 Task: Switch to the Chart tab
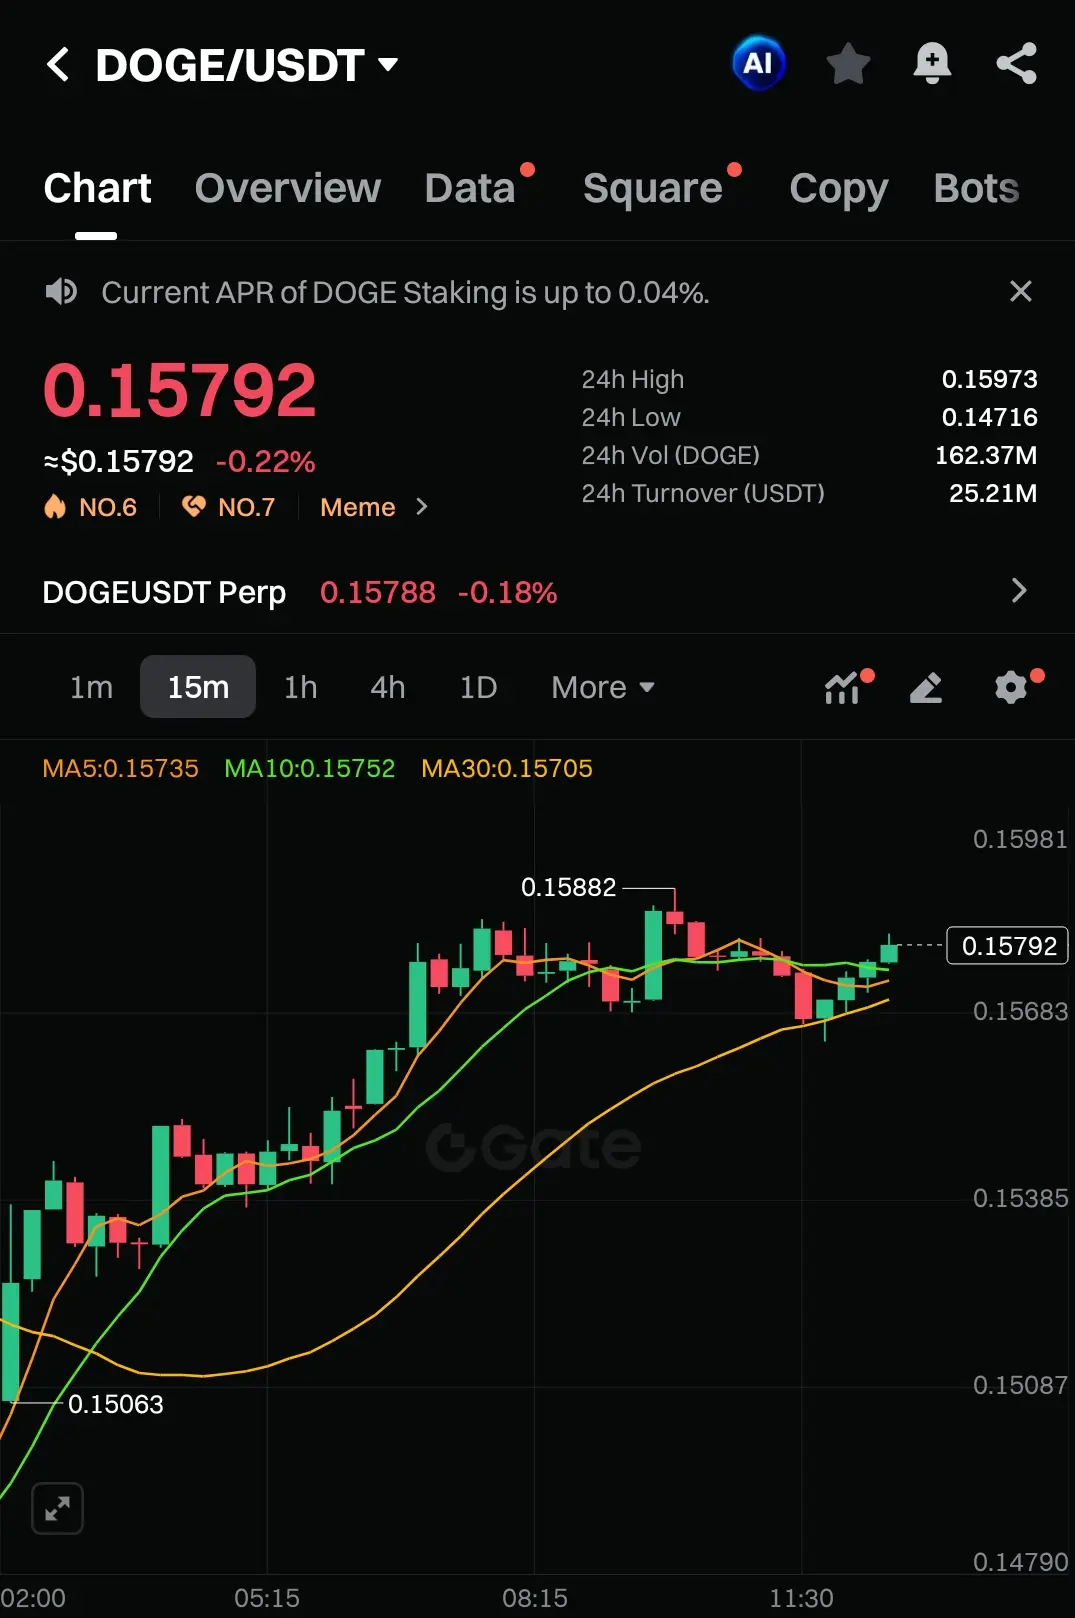(x=97, y=188)
